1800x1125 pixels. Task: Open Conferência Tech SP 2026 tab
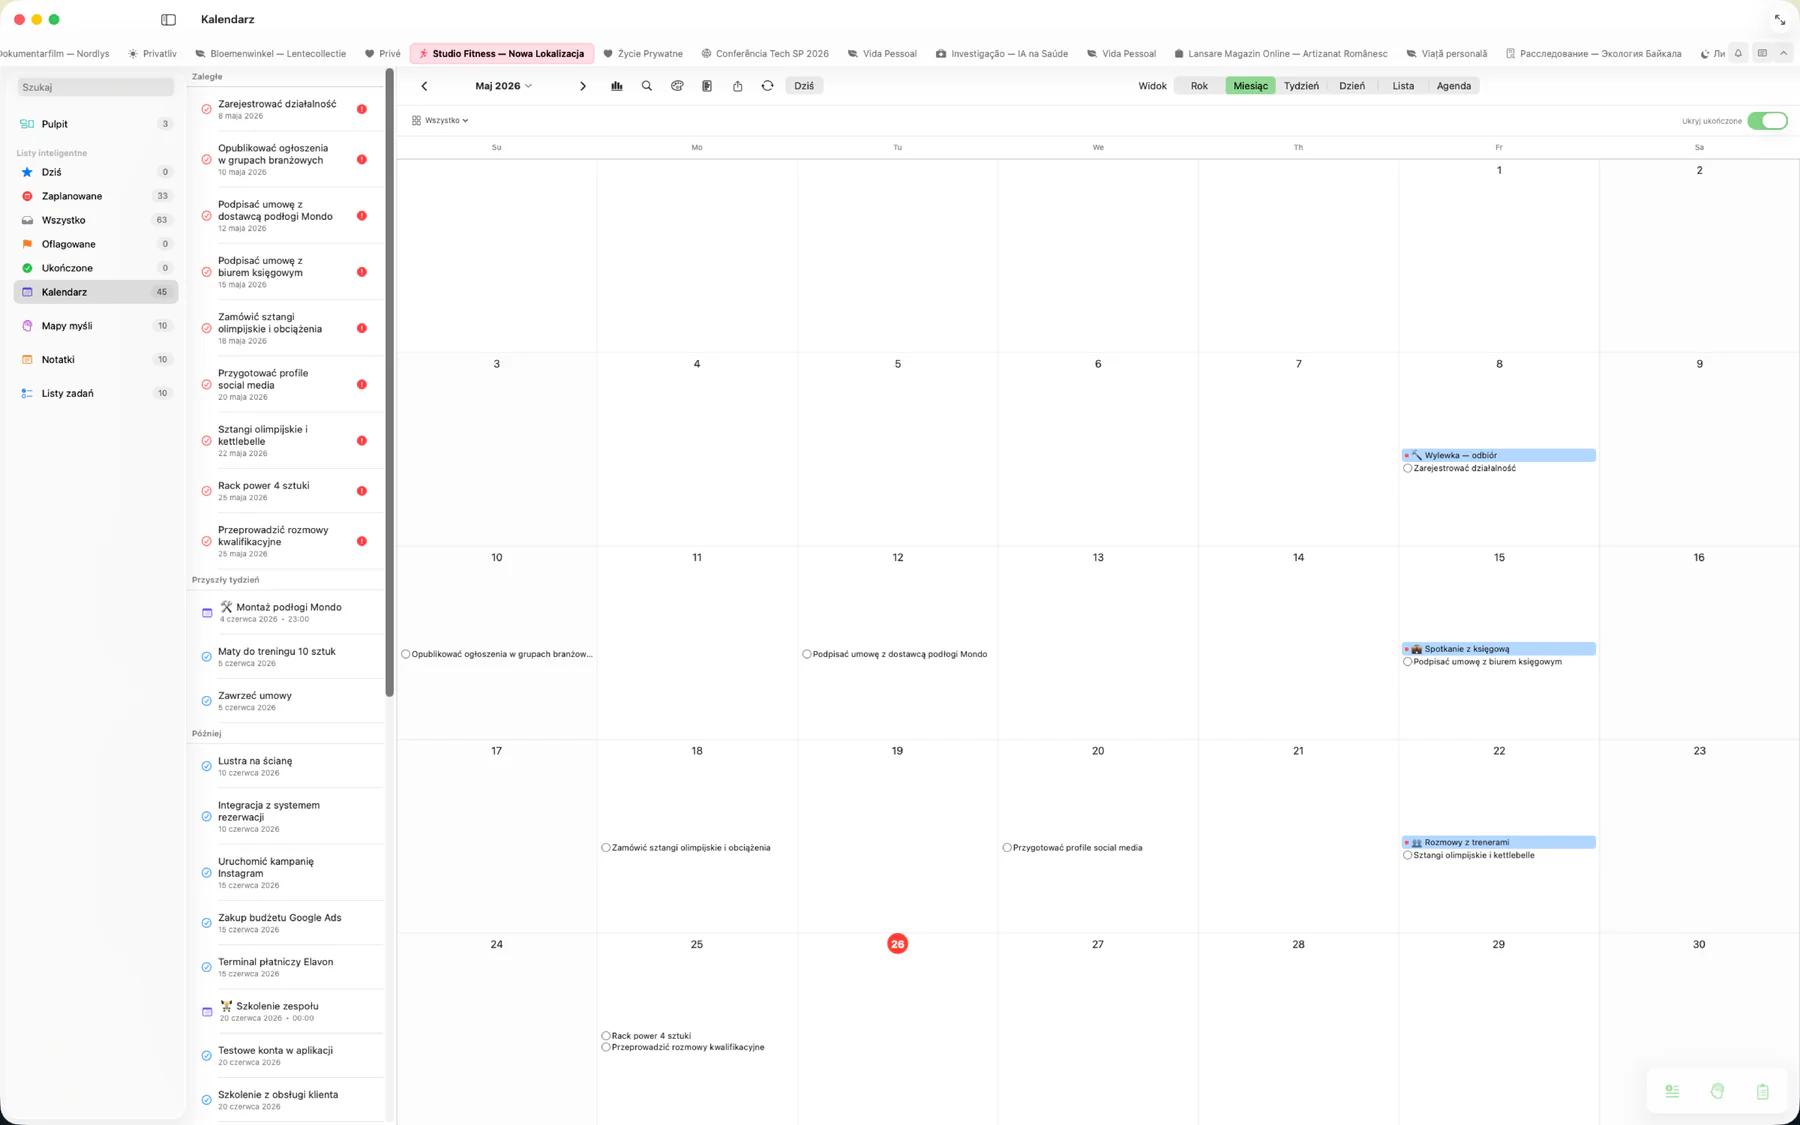(765, 54)
